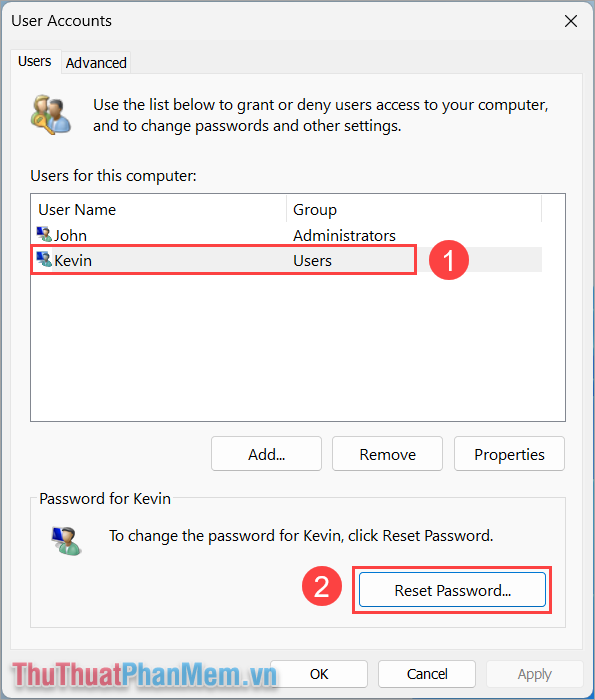Switch to the Advanced tab

(x=96, y=63)
